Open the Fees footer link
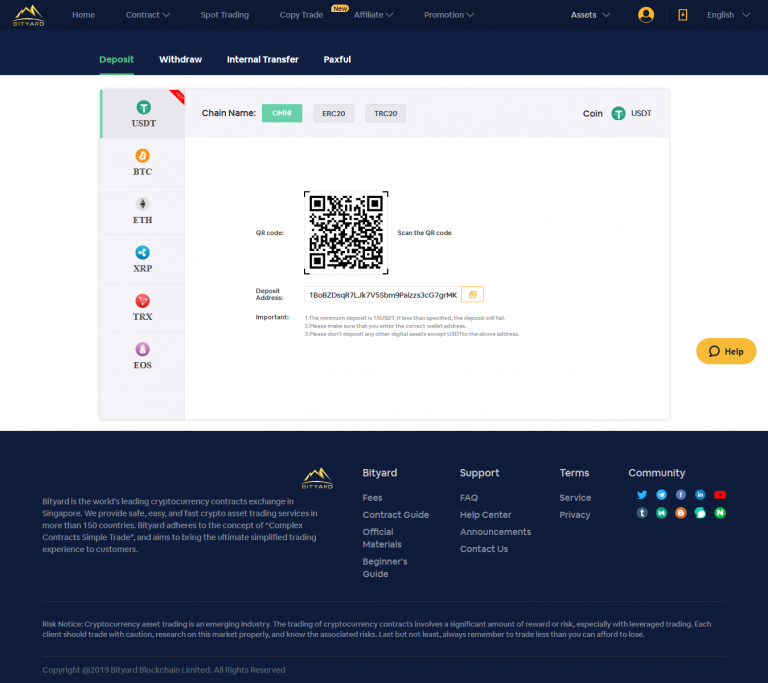The height and width of the screenshot is (683, 768). [372, 497]
